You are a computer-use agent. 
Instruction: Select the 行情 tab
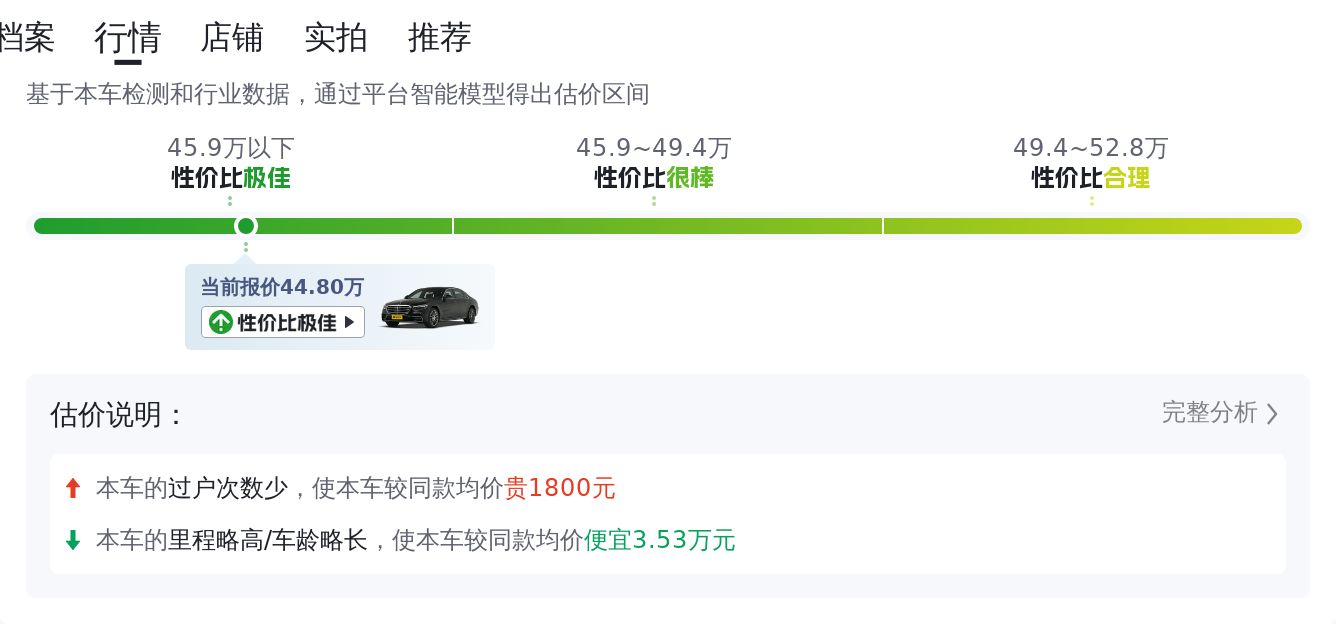click(x=128, y=38)
